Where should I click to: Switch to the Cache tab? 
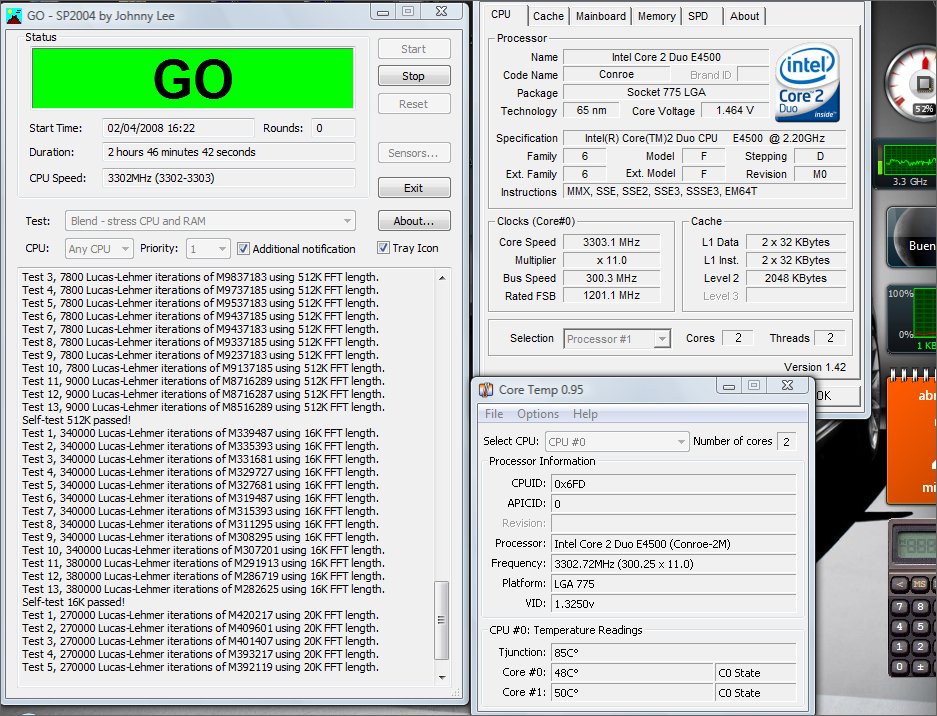pos(548,16)
